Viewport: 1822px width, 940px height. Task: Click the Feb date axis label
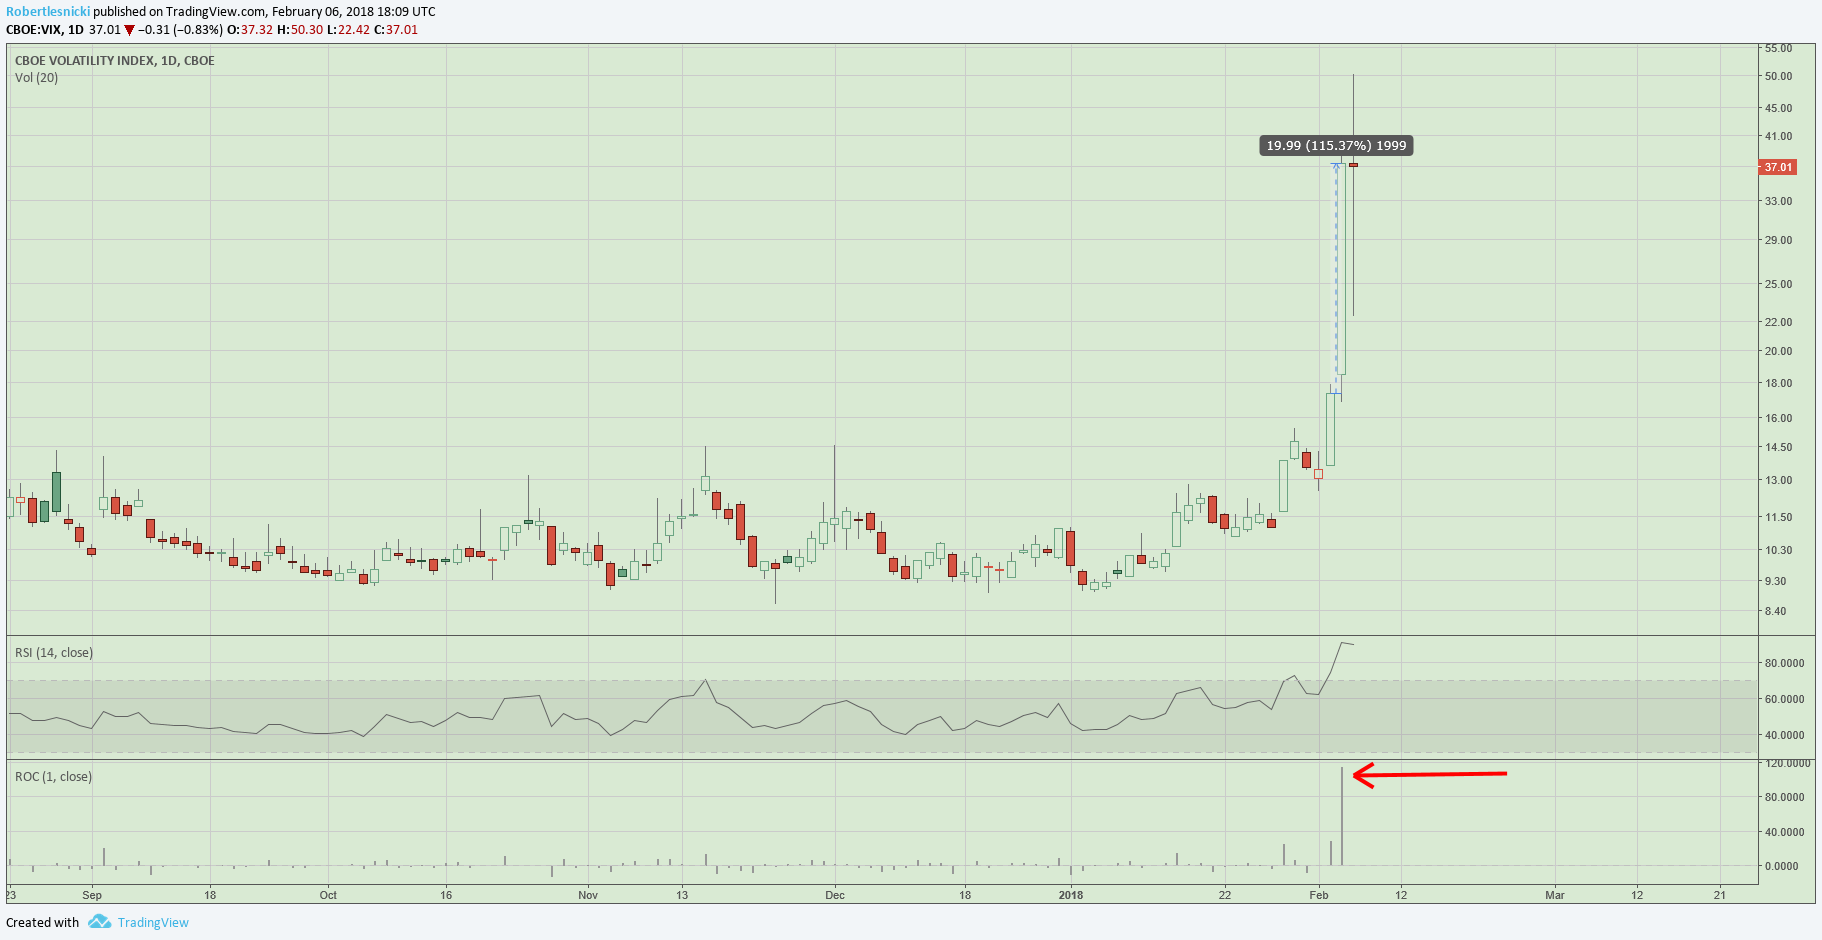(1319, 895)
